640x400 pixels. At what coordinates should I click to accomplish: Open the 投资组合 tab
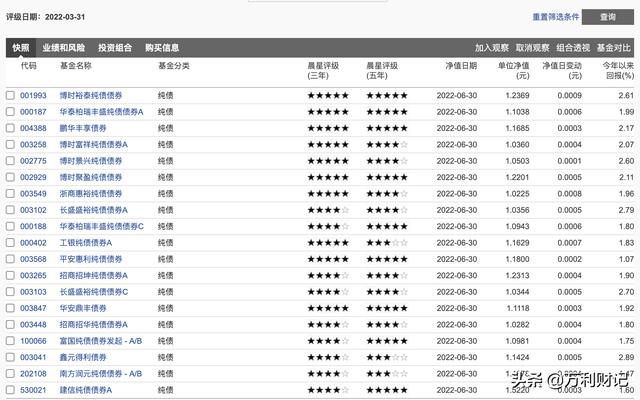pos(115,48)
